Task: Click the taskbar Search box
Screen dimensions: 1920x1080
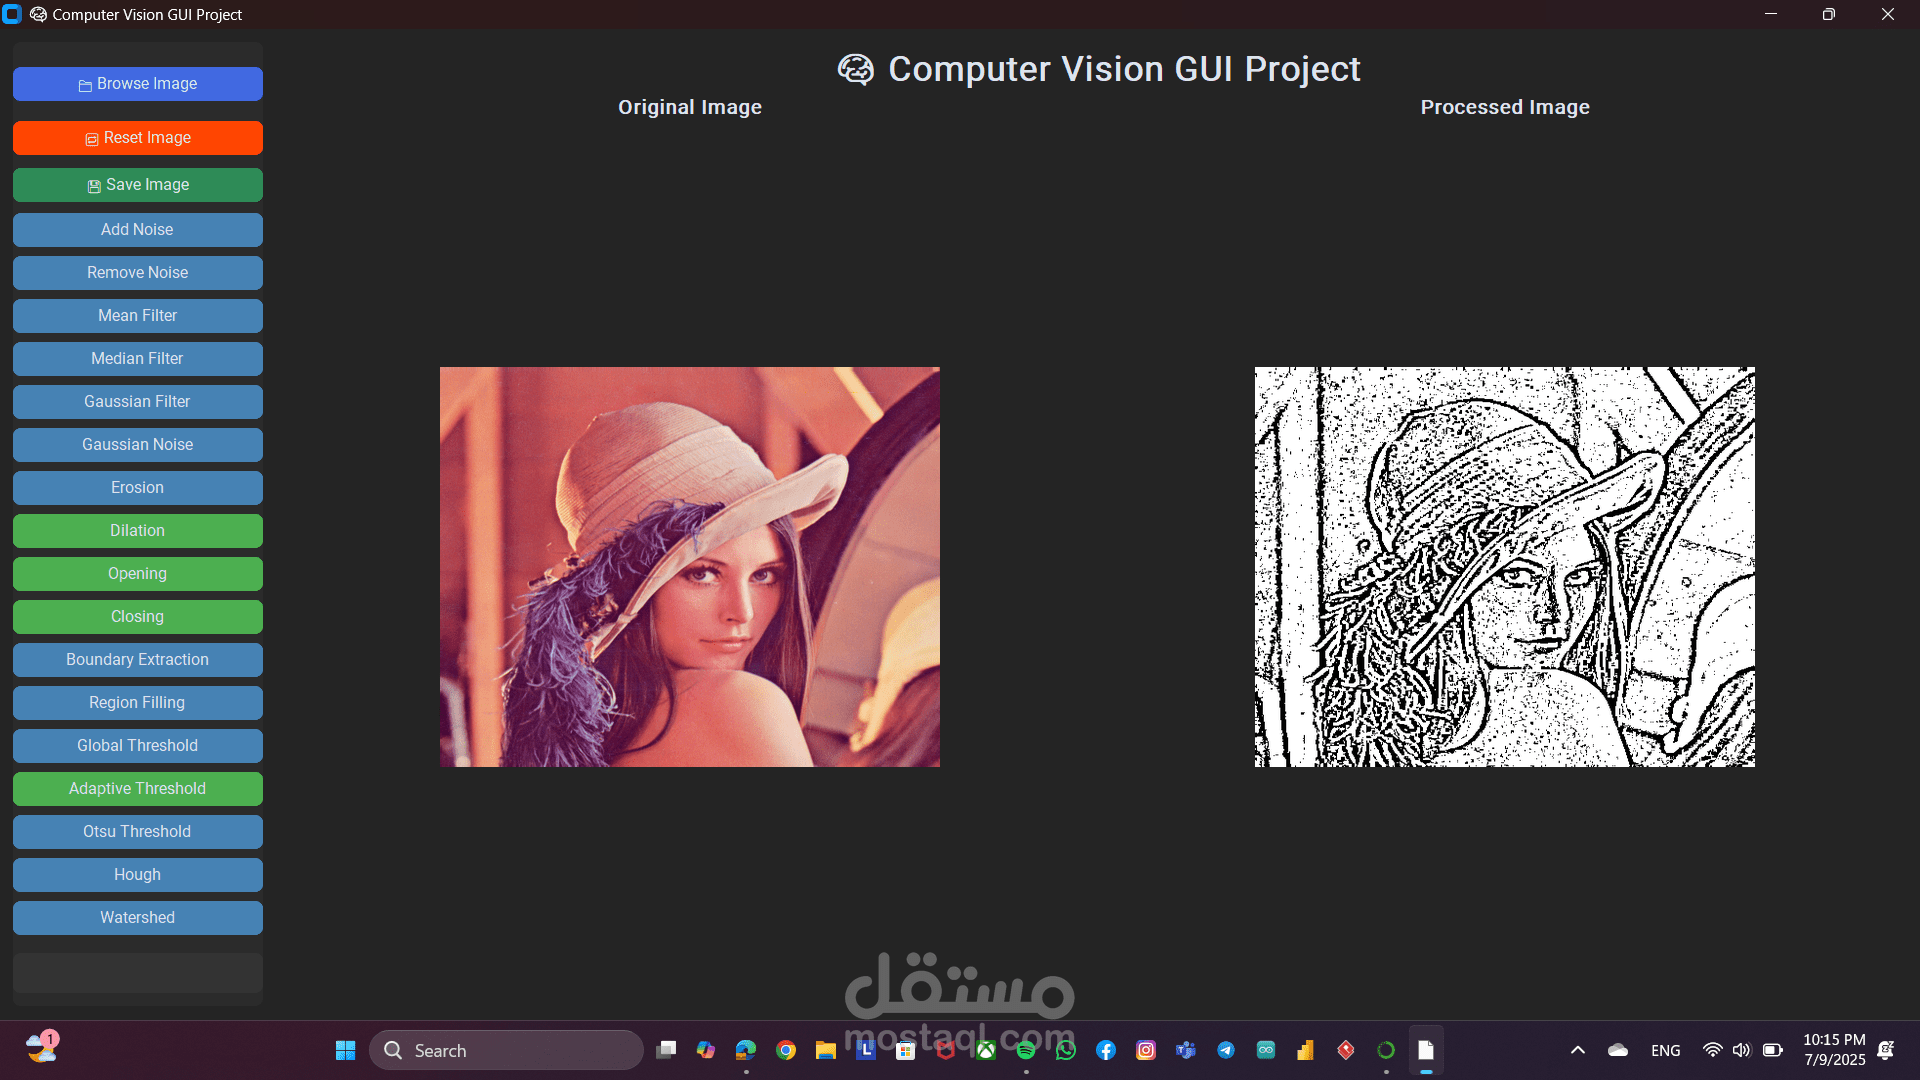Action: [x=506, y=1050]
